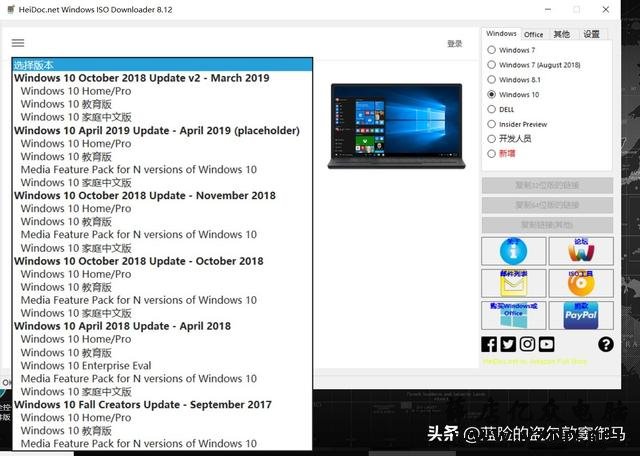This screenshot has width=640, height=456.
Task: Choose Windows 10 教育版 under March 2019 v2
Action: pos(162,104)
